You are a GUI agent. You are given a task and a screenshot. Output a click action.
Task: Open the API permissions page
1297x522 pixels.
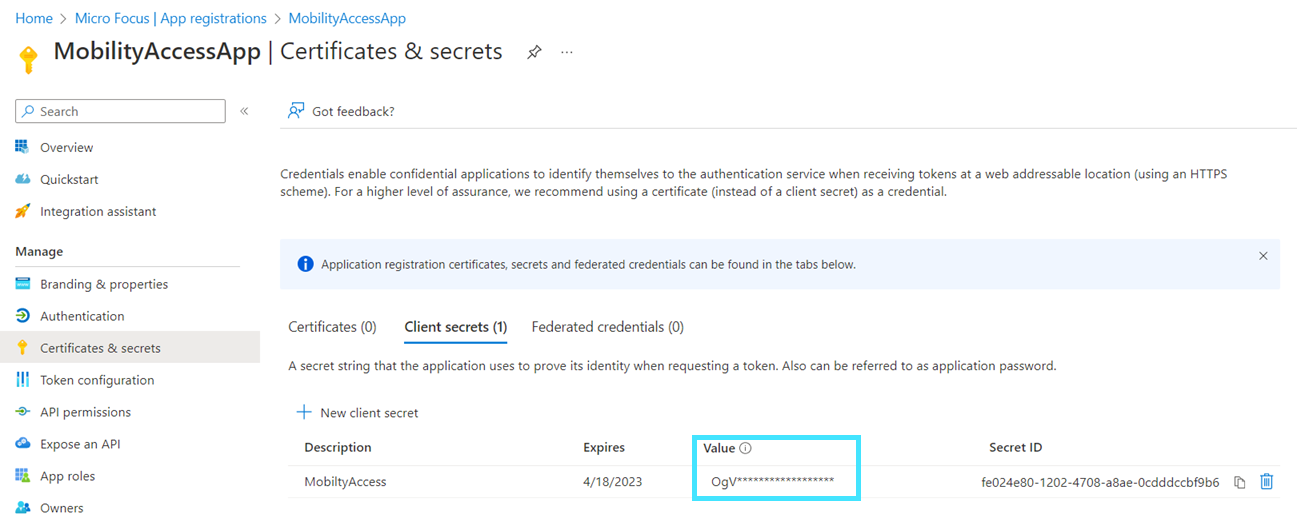(85, 412)
